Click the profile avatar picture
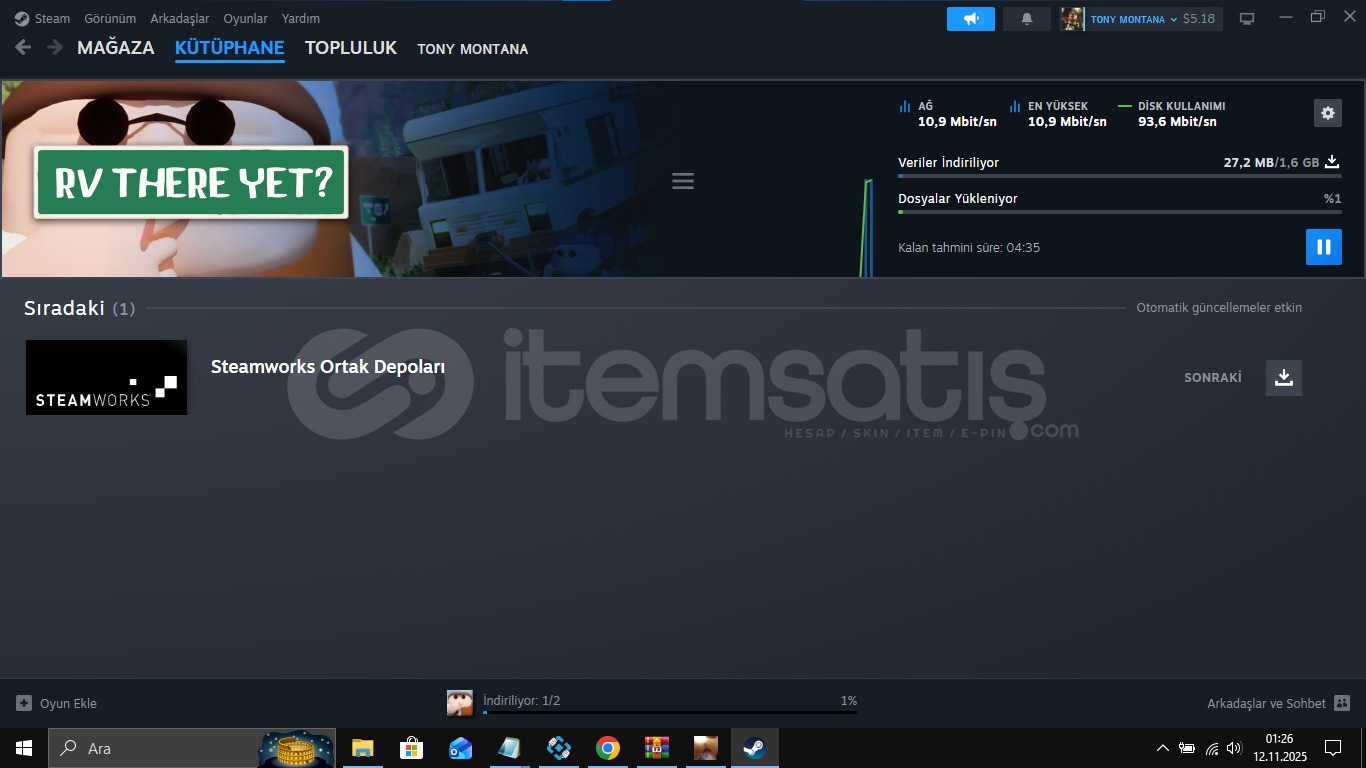Viewport: 1366px width, 768px height. (1073, 19)
